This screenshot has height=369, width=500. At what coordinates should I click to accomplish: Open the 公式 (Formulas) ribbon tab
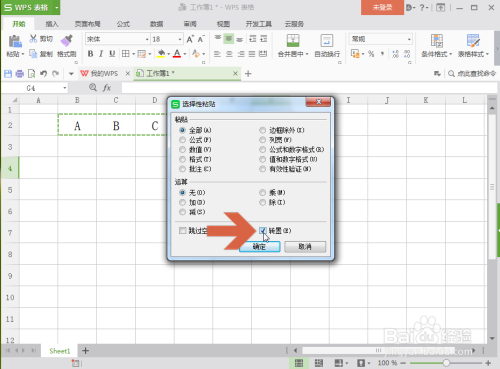123,24
